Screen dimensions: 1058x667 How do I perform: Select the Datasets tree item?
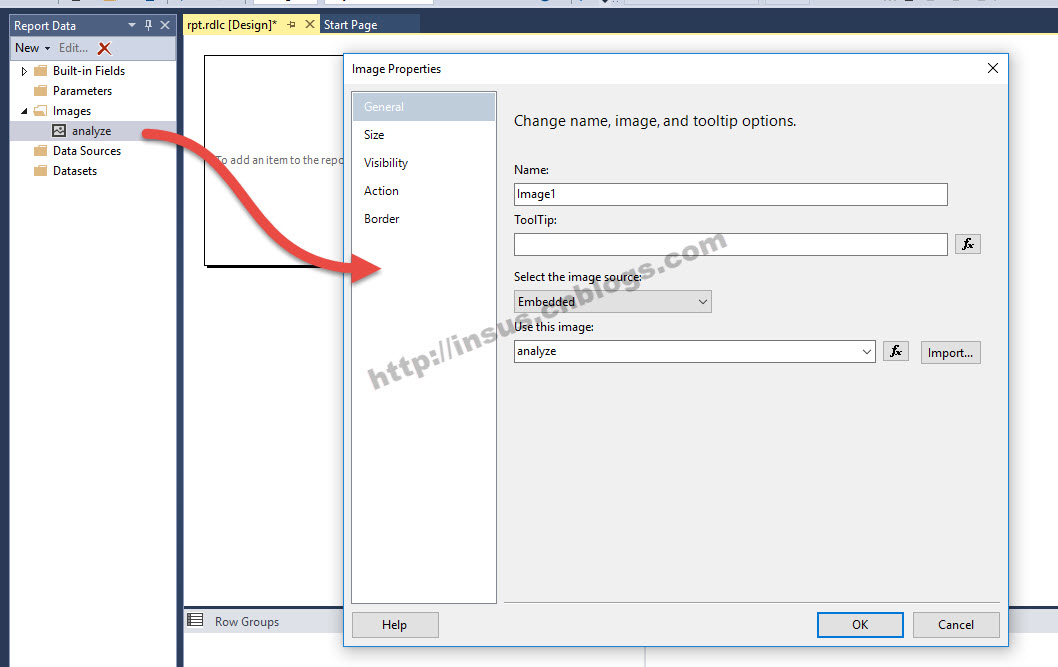point(75,171)
